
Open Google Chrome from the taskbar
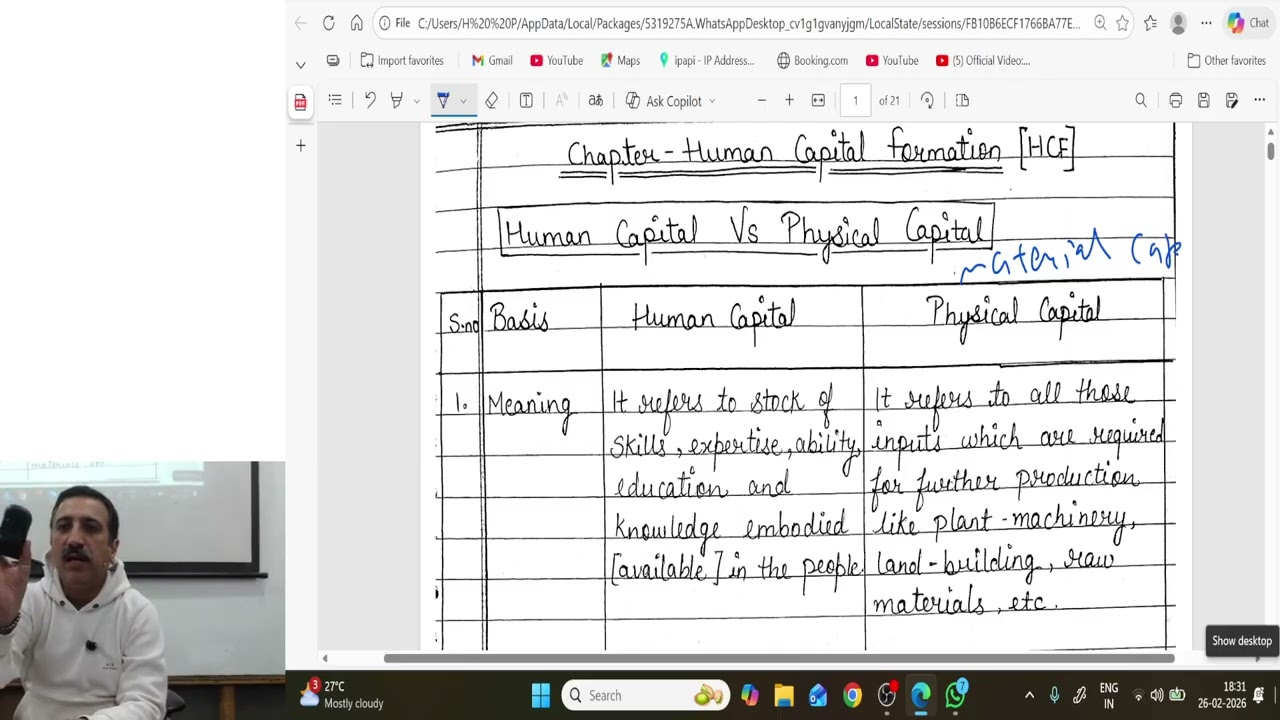pyautogui.click(x=852, y=695)
